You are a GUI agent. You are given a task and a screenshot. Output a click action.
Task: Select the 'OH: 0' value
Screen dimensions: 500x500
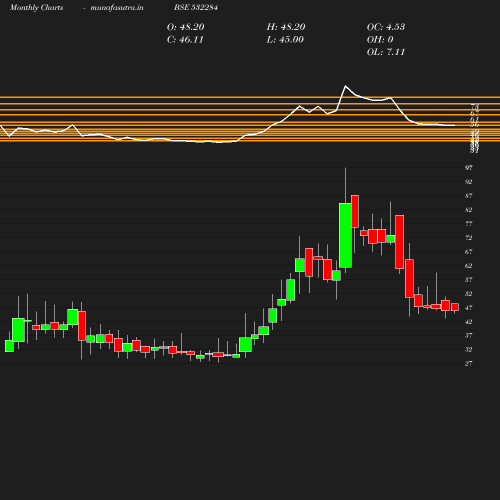pos(380,40)
